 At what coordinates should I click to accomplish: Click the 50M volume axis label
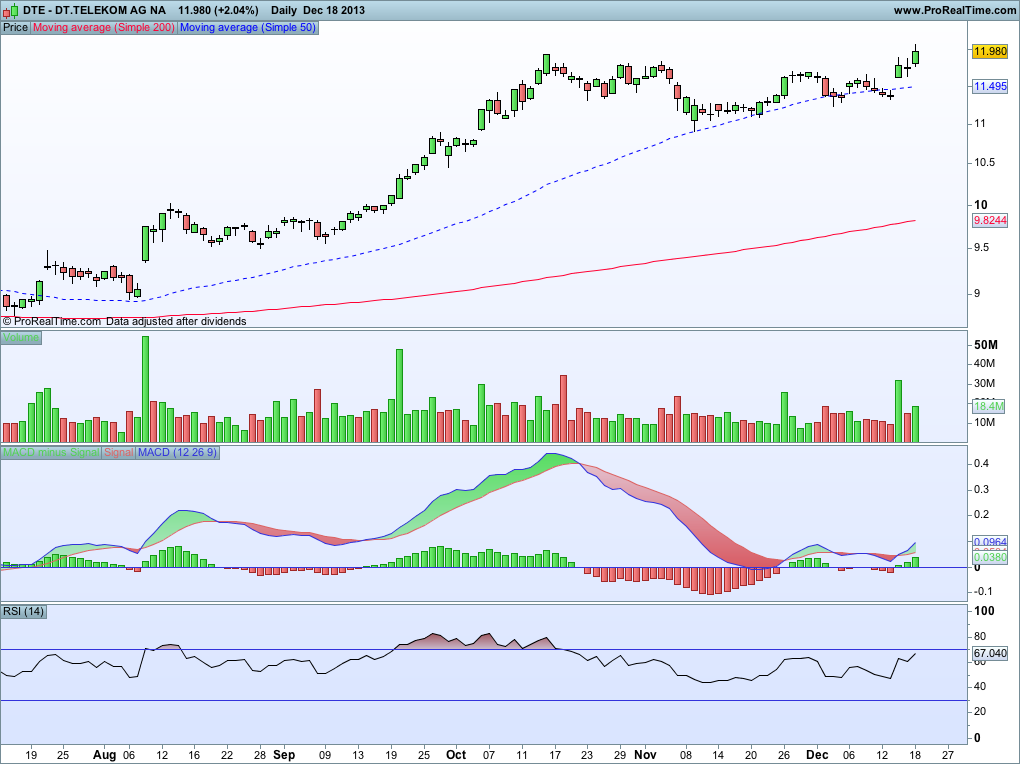pyautogui.click(x=986, y=345)
